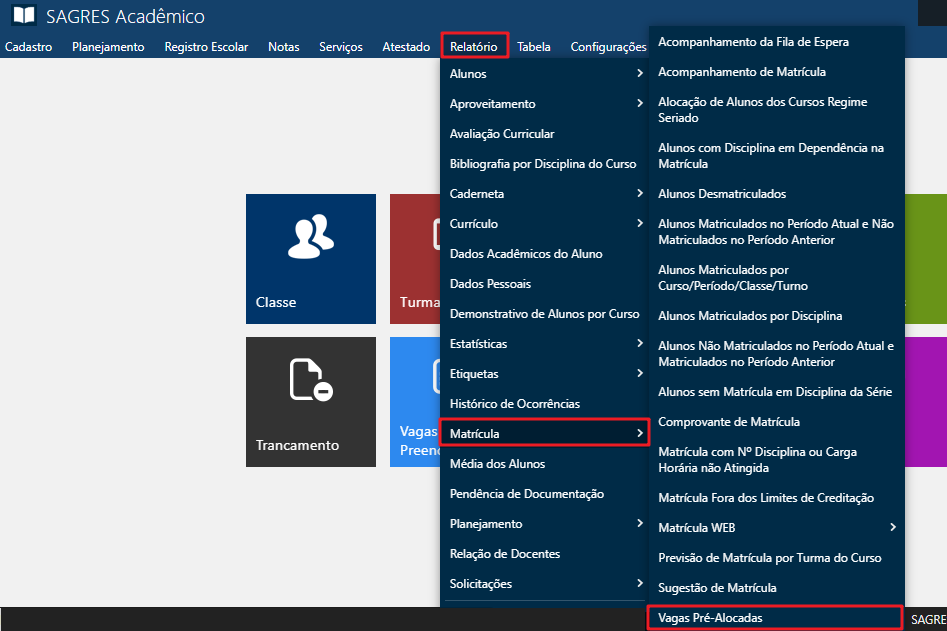
Task: Expand the Planejamento submenu arrow in Relatório
Action: [x=640, y=523]
